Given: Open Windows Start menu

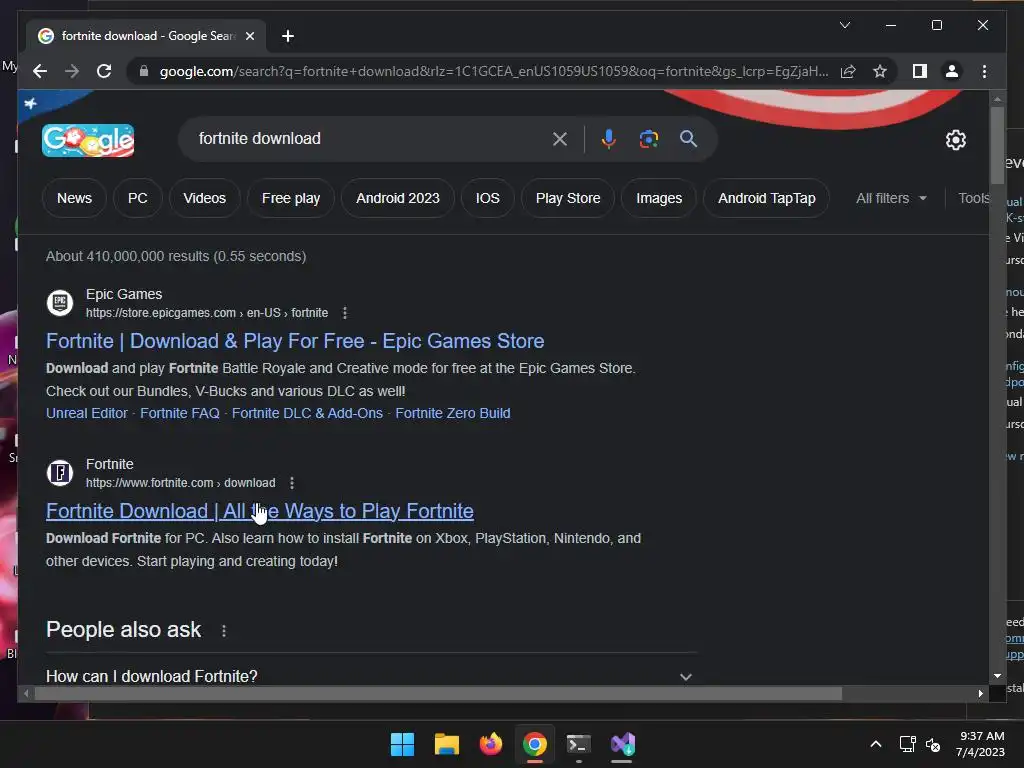Looking at the screenshot, I should (402, 744).
